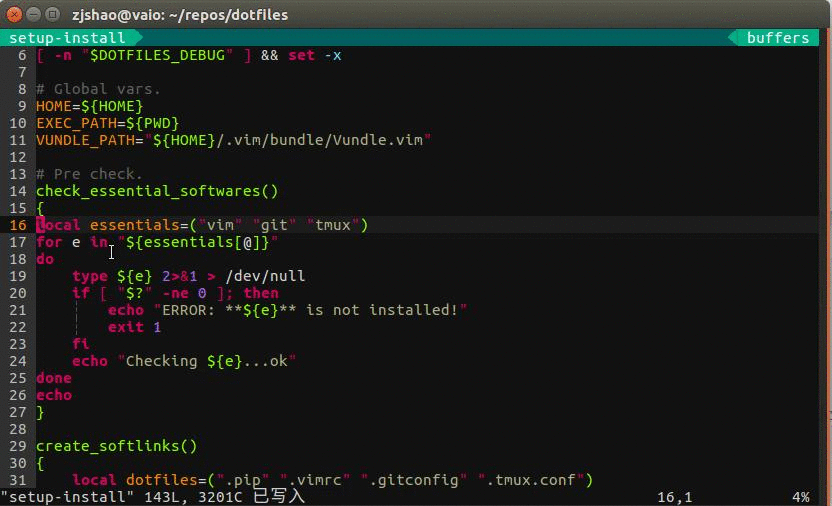
Task: Click the dotfiles array variable name
Action: [162, 480]
